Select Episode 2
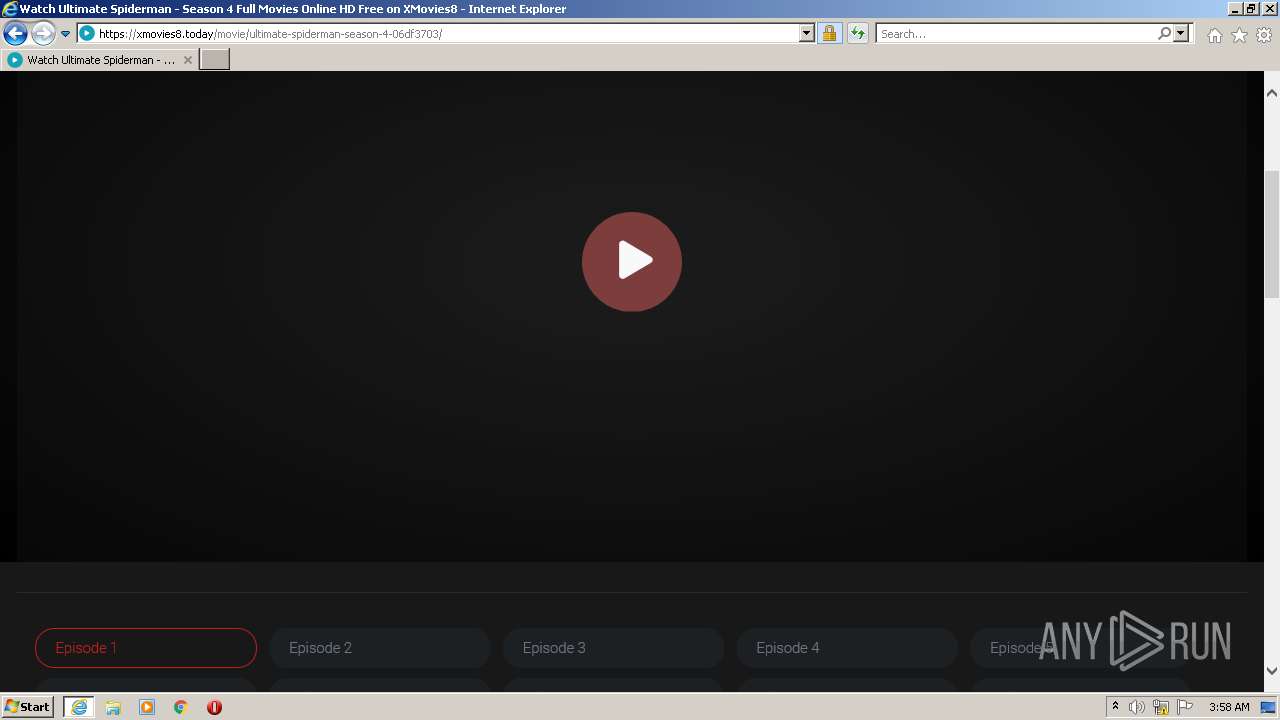This screenshot has height=720, width=1280. [380, 648]
